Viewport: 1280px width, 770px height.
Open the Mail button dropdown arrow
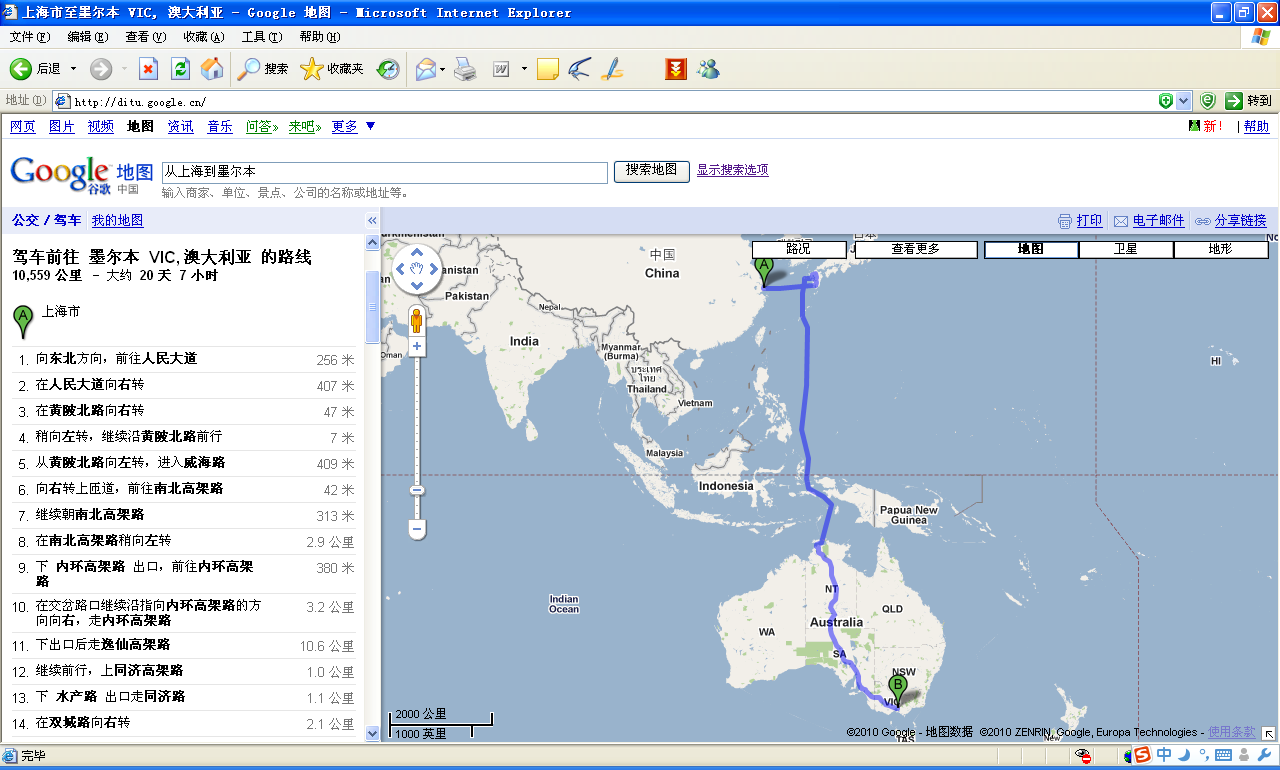click(442, 69)
